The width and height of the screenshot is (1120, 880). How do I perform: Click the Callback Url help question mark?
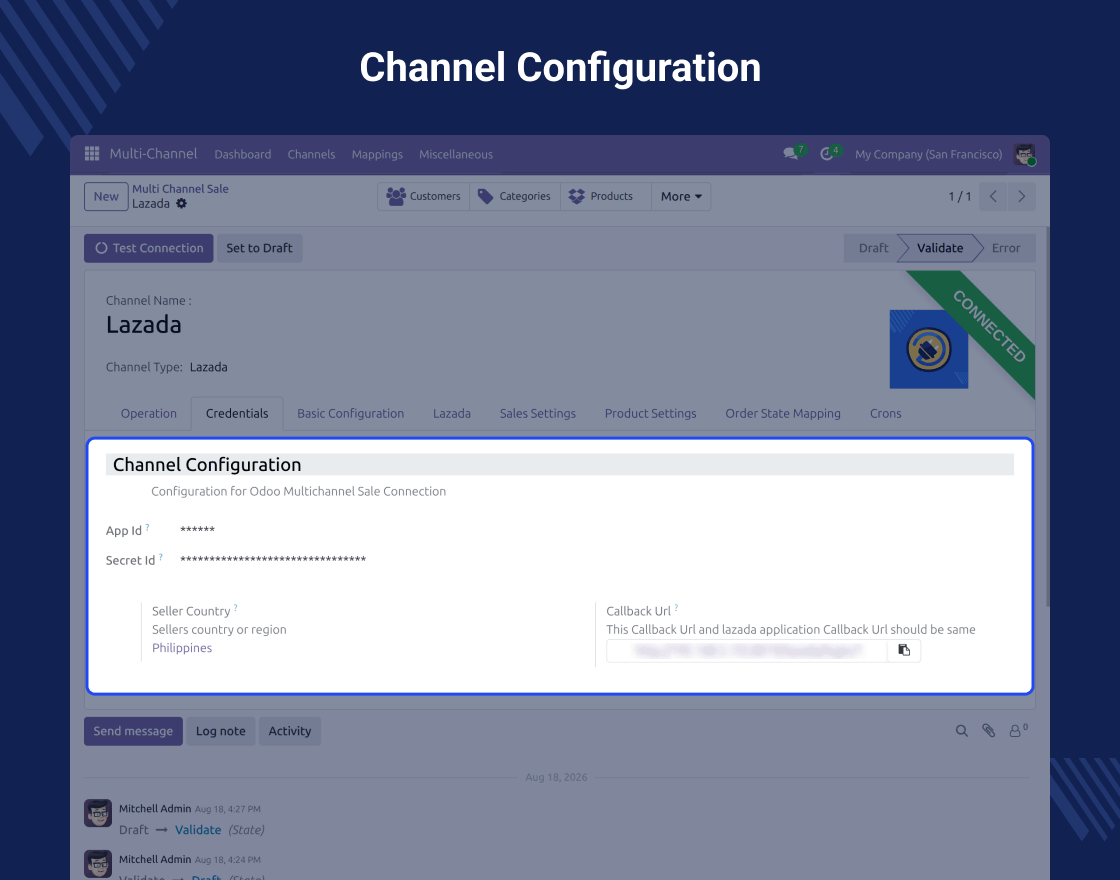pyautogui.click(x=676, y=608)
